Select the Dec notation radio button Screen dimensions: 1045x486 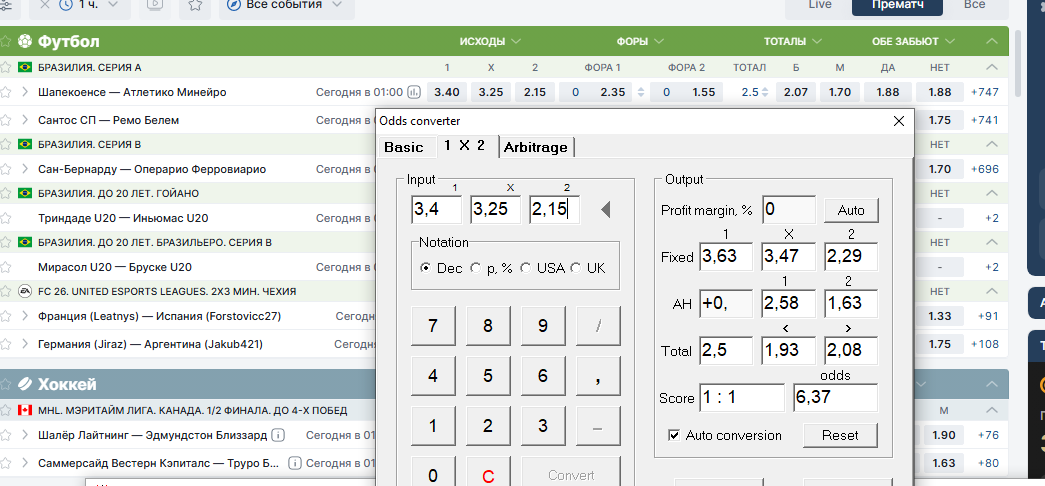[426, 268]
